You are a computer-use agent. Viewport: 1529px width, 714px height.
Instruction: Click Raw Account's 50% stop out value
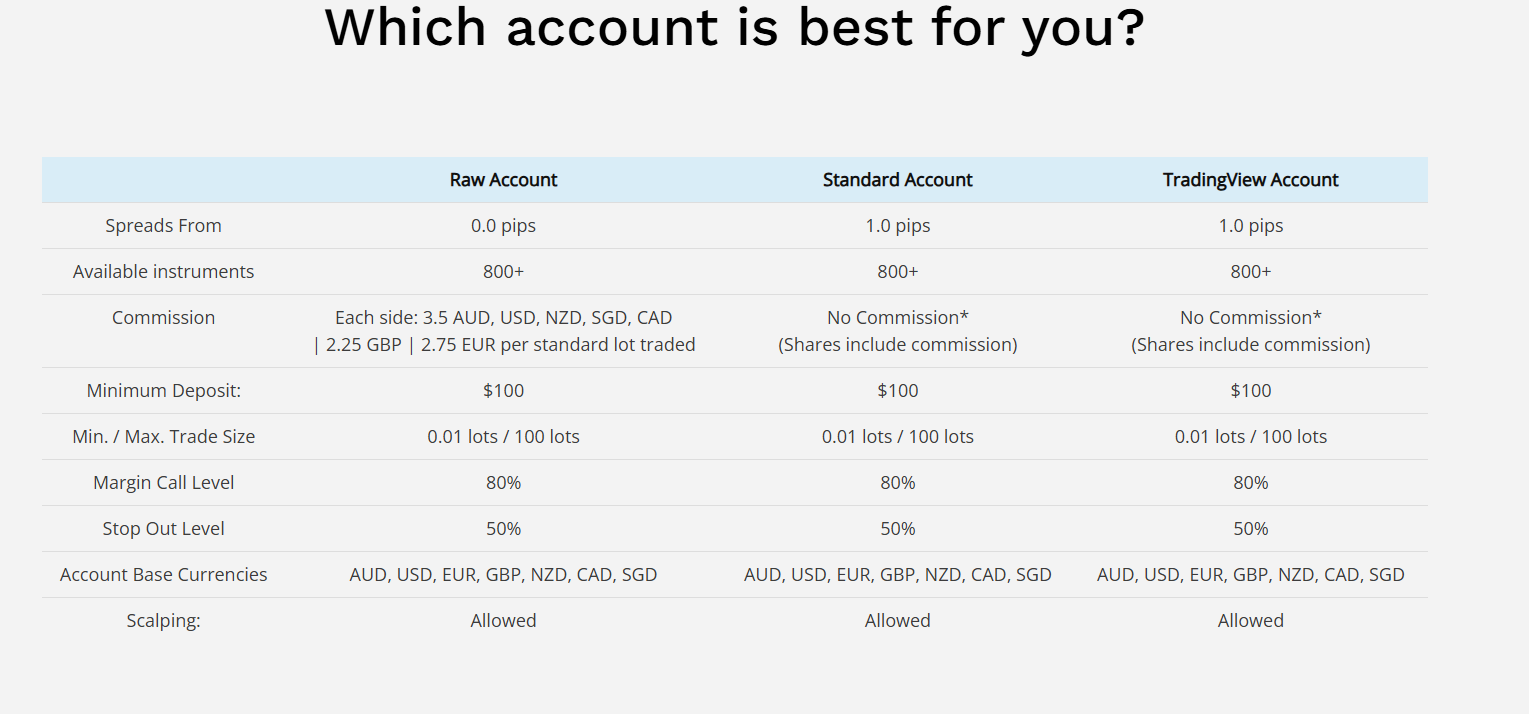503,529
